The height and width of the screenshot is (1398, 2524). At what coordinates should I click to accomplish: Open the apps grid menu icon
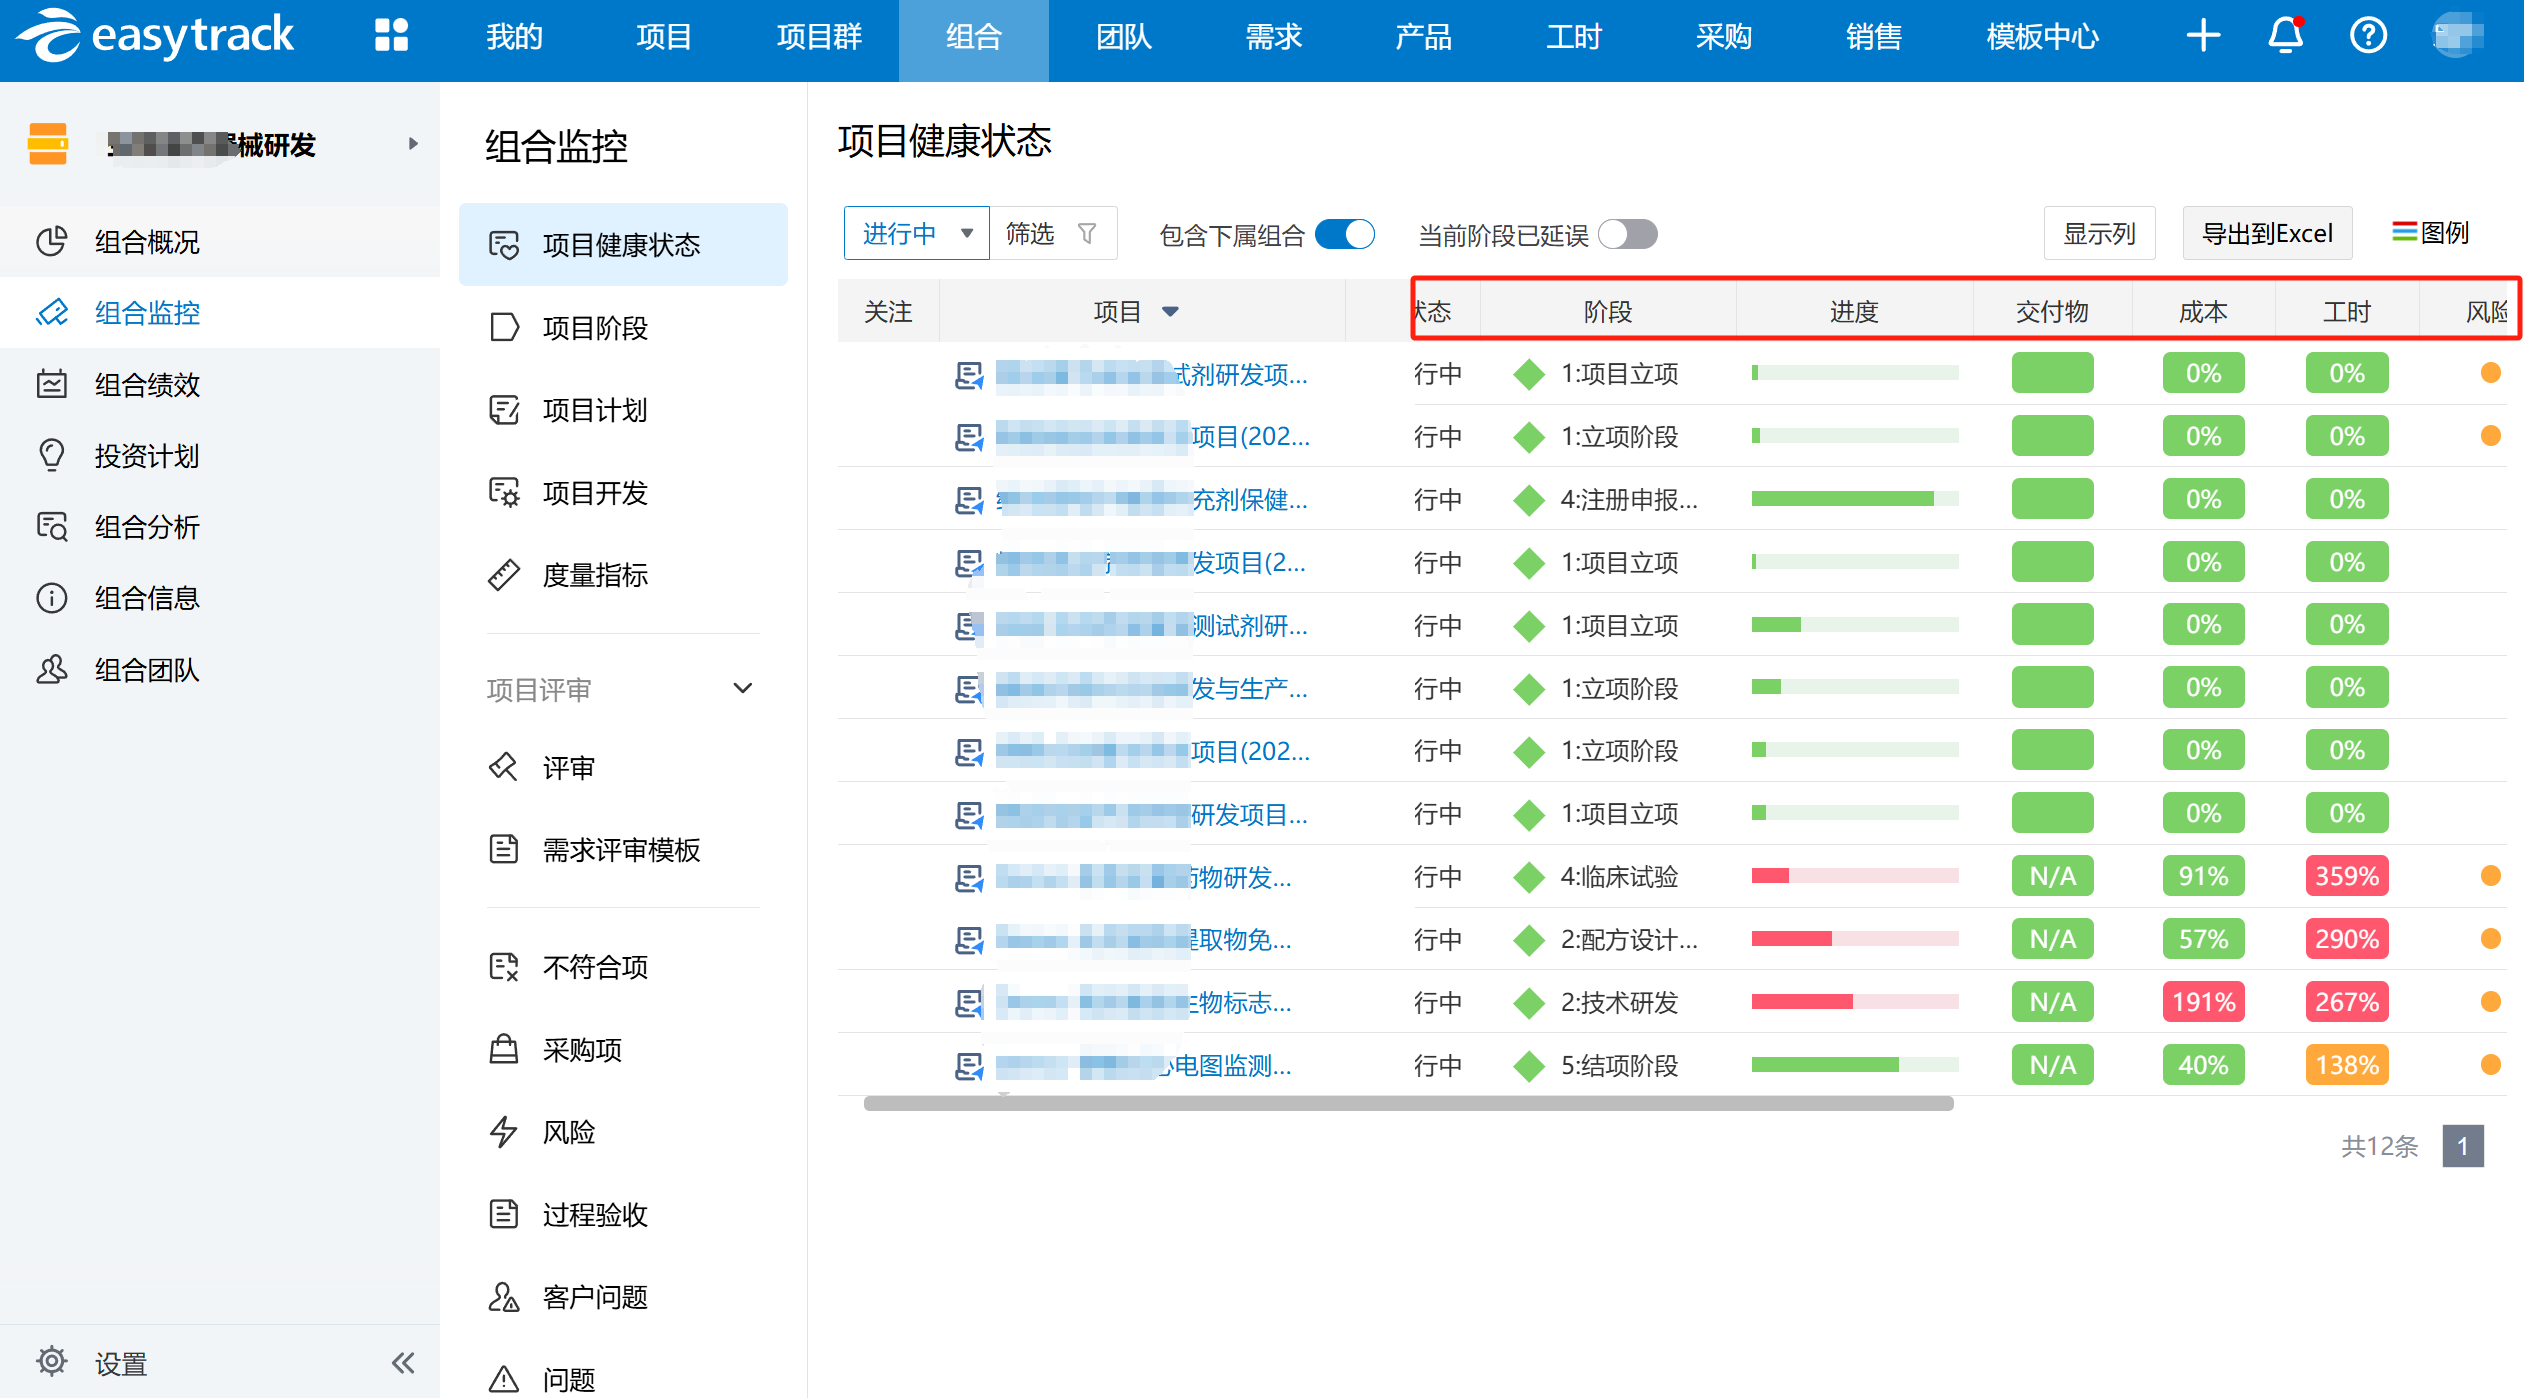point(391,36)
